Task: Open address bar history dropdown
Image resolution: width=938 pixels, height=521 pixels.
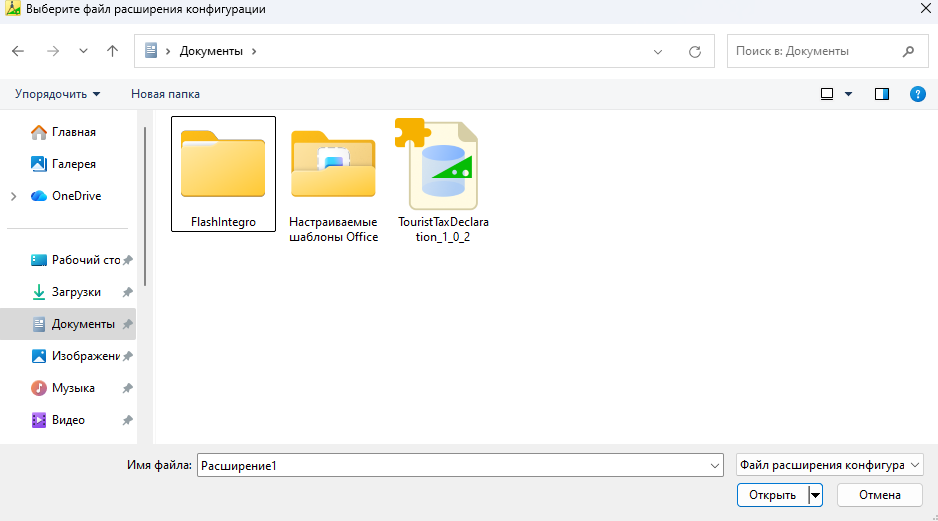Action: (658, 52)
